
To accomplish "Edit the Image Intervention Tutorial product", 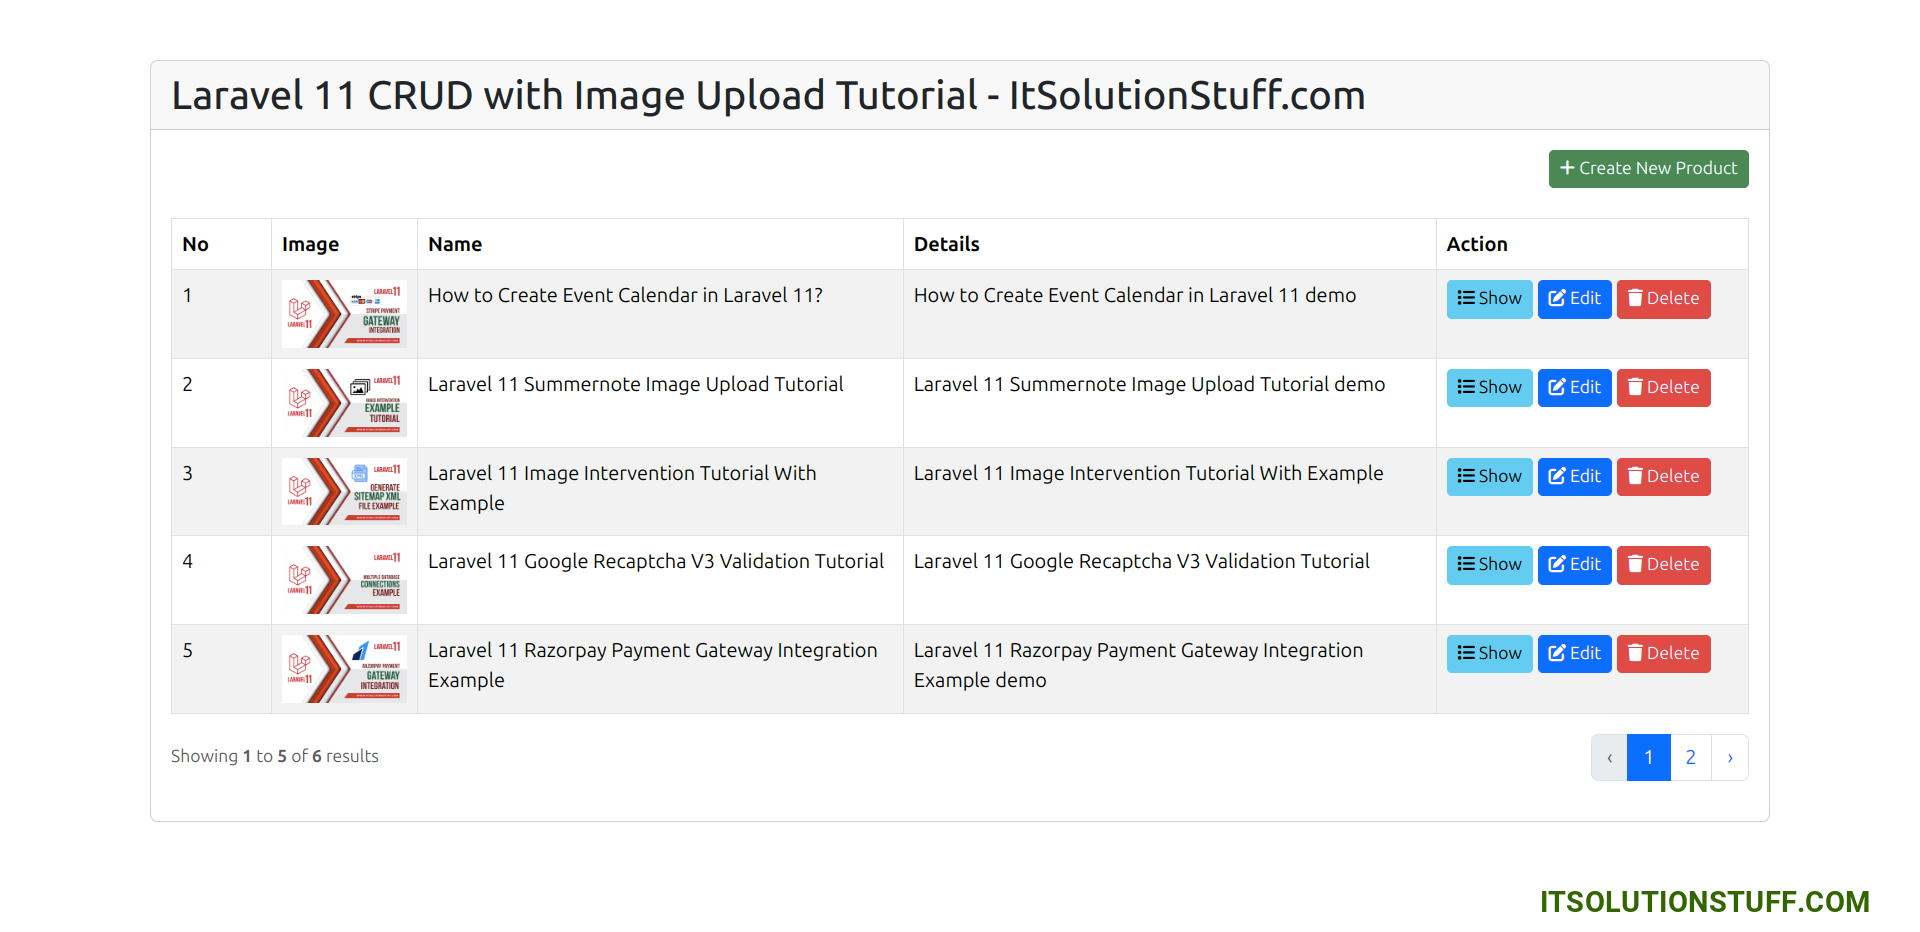I will [x=1574, y=477].
